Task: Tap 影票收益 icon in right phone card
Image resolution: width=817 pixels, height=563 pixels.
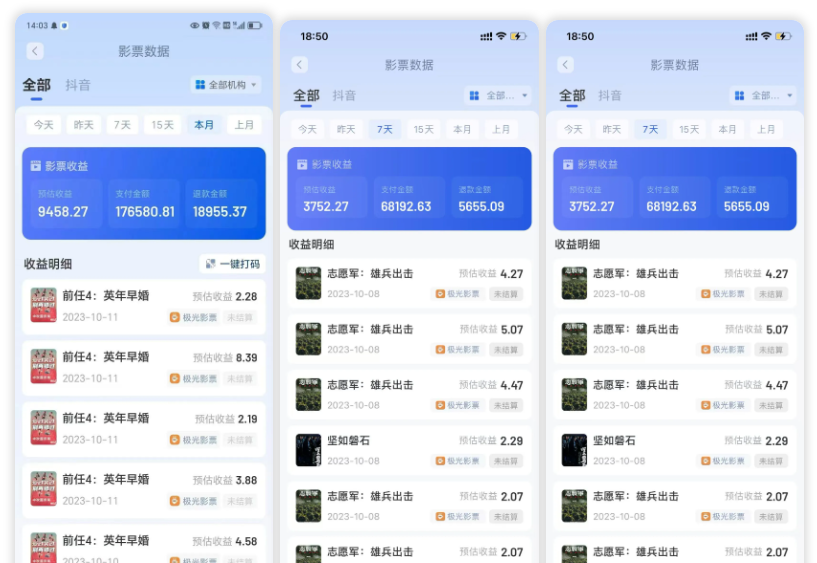Action: [x=568, y=165]
